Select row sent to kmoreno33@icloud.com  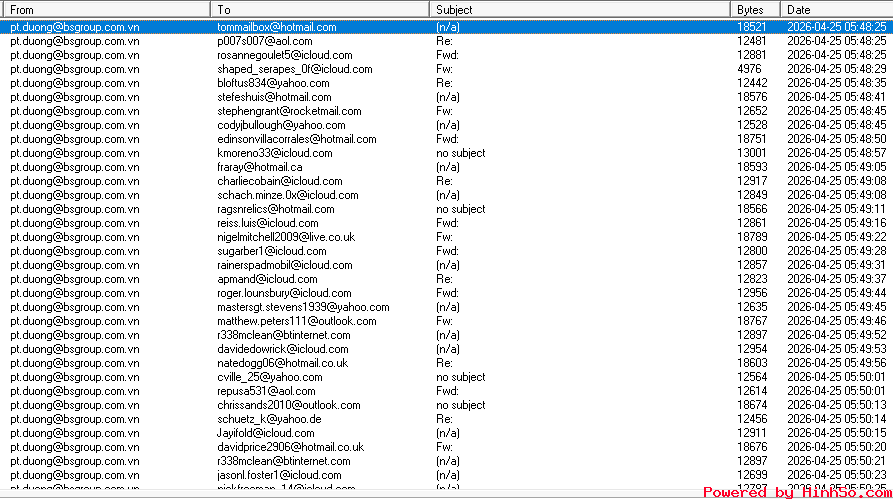click(446, 153)
